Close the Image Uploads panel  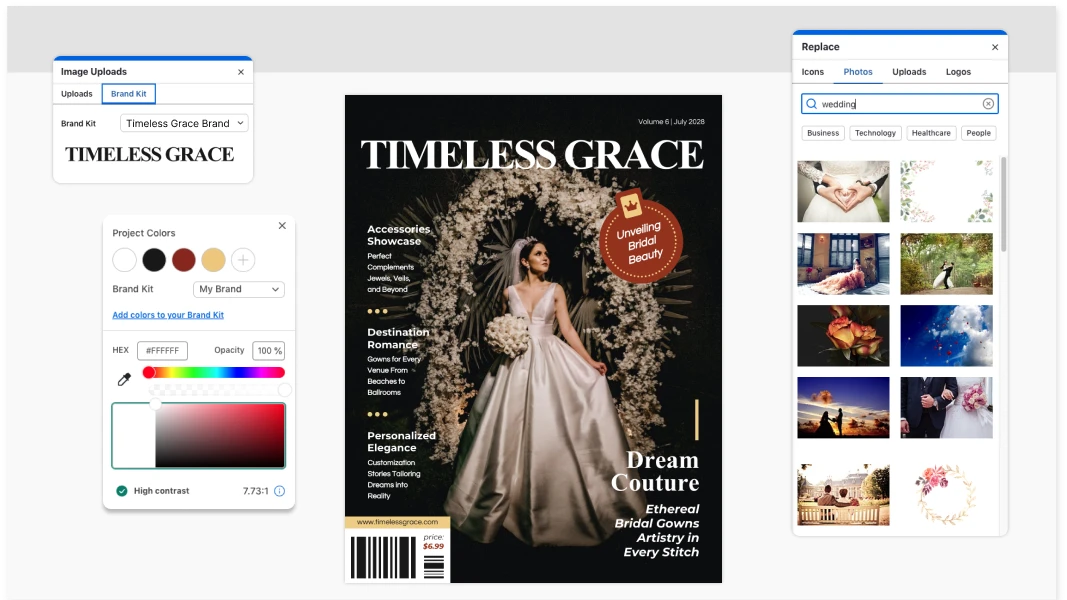click(x=241, y=72)
